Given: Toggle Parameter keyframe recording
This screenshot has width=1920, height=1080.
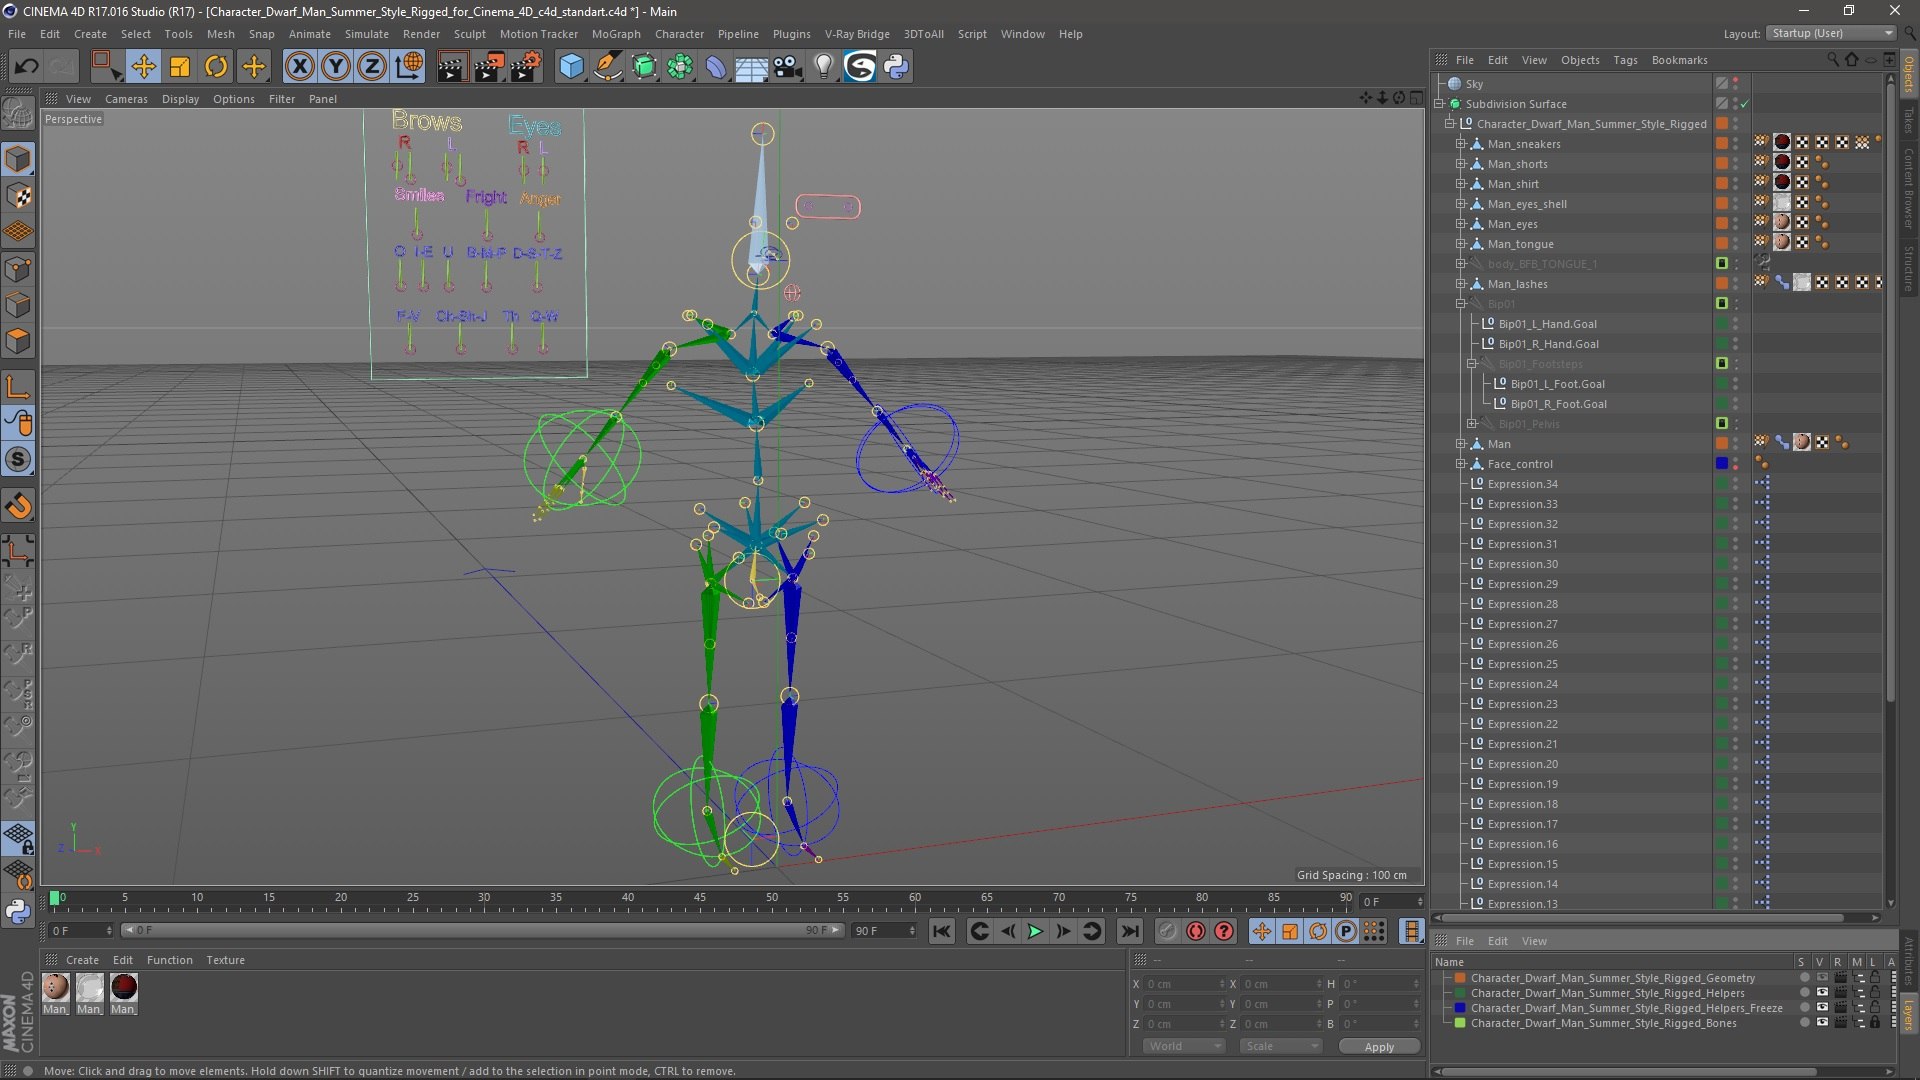Looking at the screenshot, I should [x=1346, y=931].
